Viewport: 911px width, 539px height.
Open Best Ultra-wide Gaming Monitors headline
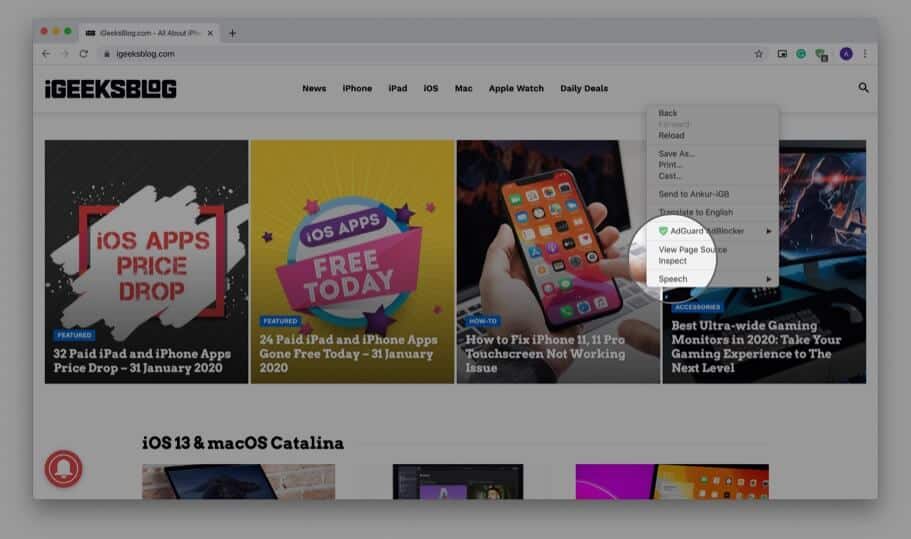click(x=756, y=347)
